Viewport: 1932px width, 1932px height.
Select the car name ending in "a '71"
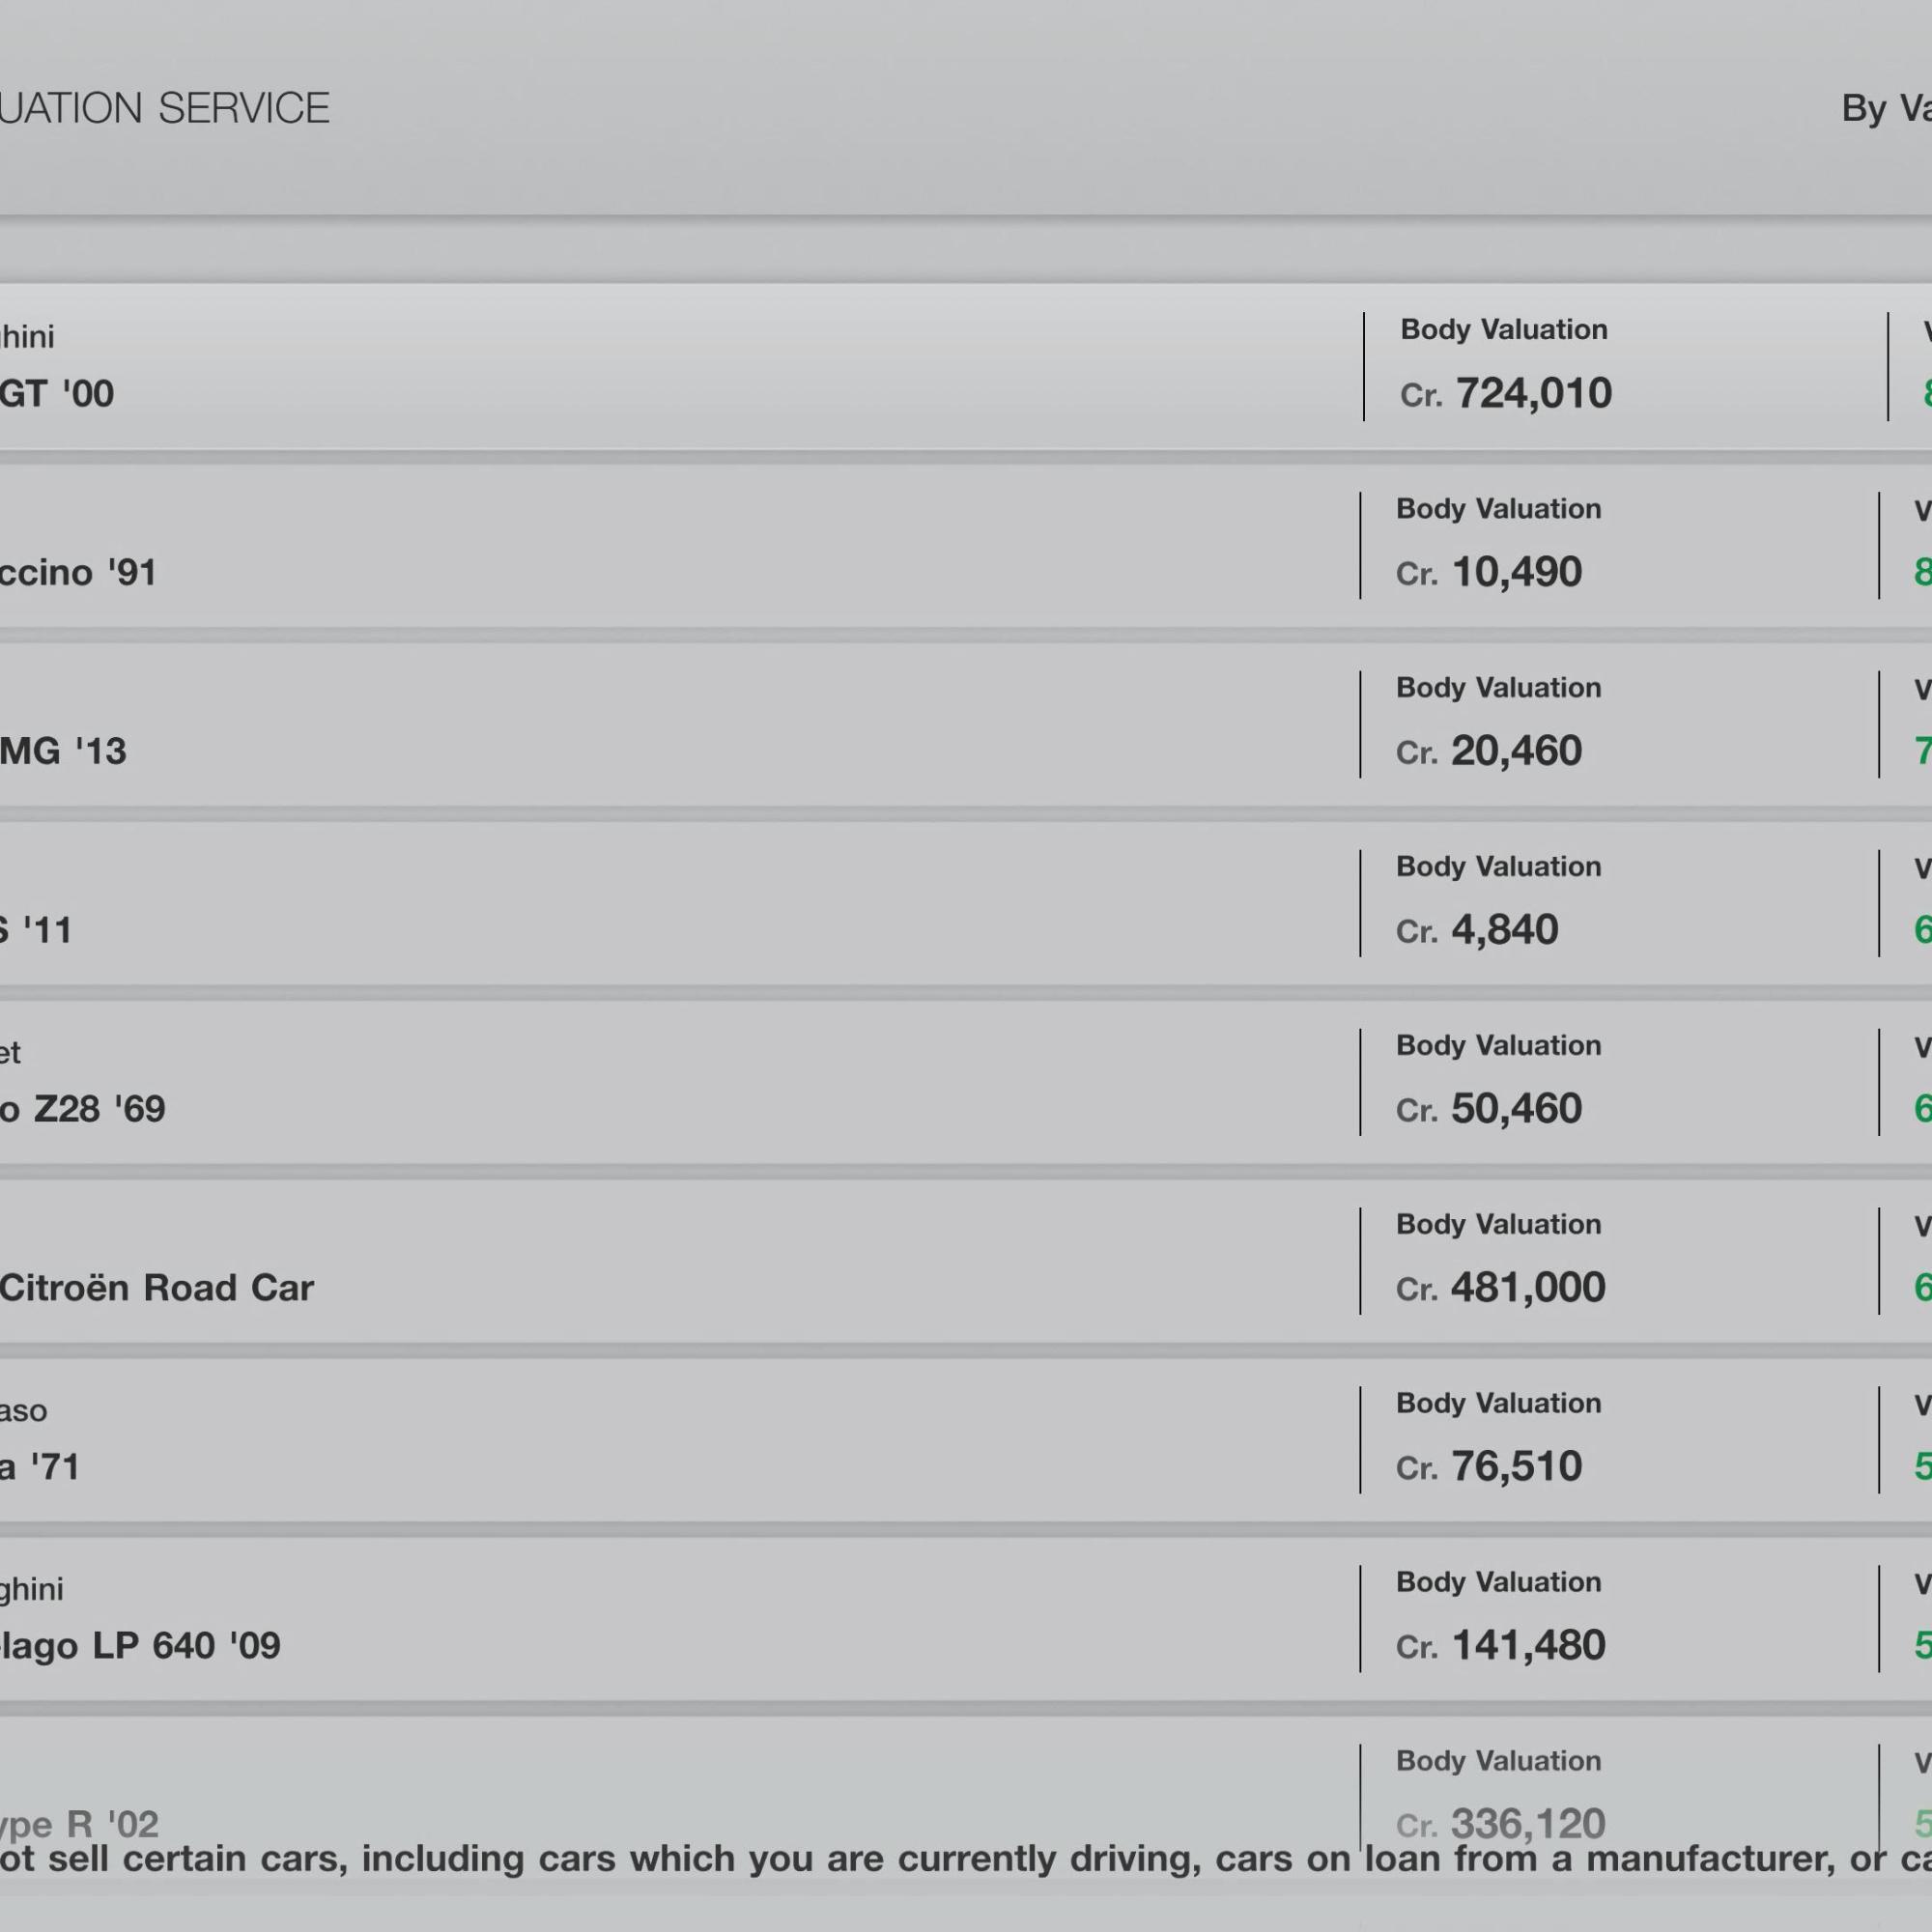(x=40, y=1467)
